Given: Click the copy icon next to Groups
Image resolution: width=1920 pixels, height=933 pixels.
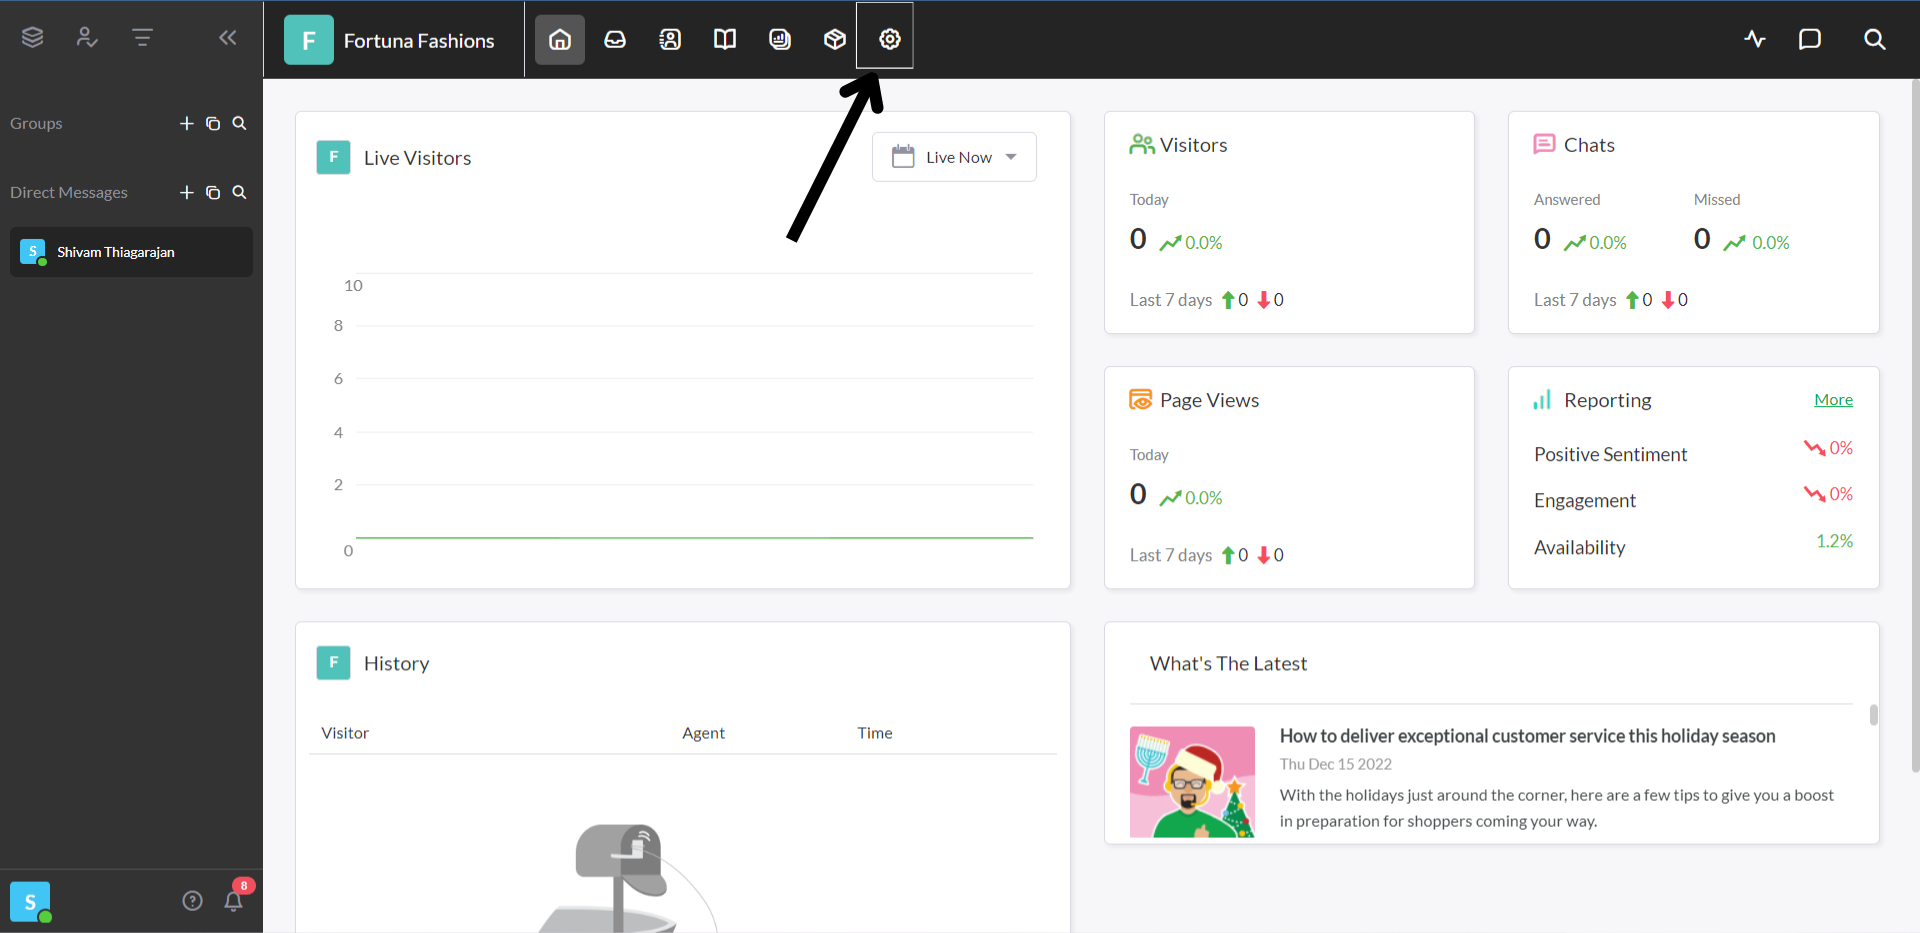Looking at the screenshot, I should 213,123.
